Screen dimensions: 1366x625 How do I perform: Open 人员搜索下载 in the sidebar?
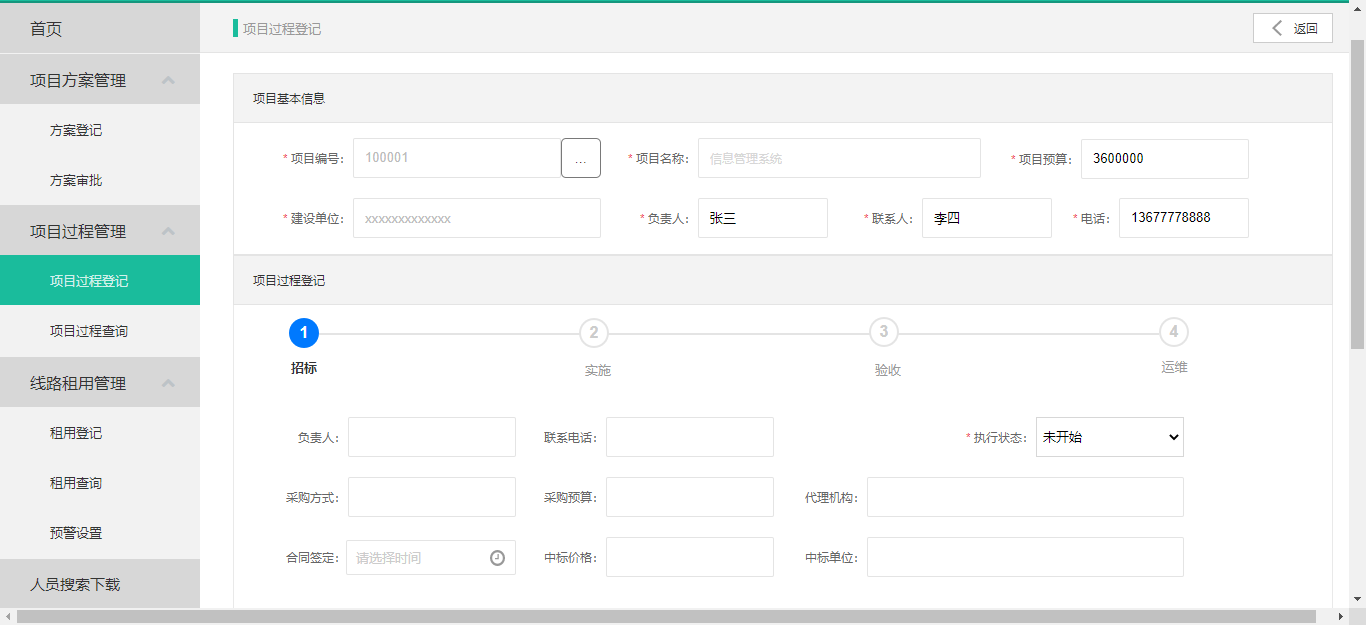coord(100,584)
